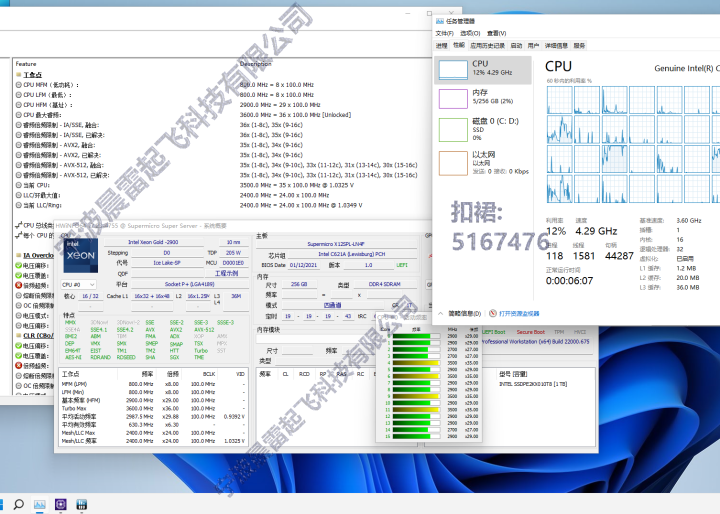Click green check beside 电压覆盖 under CLR section

(x=18, y=356)
